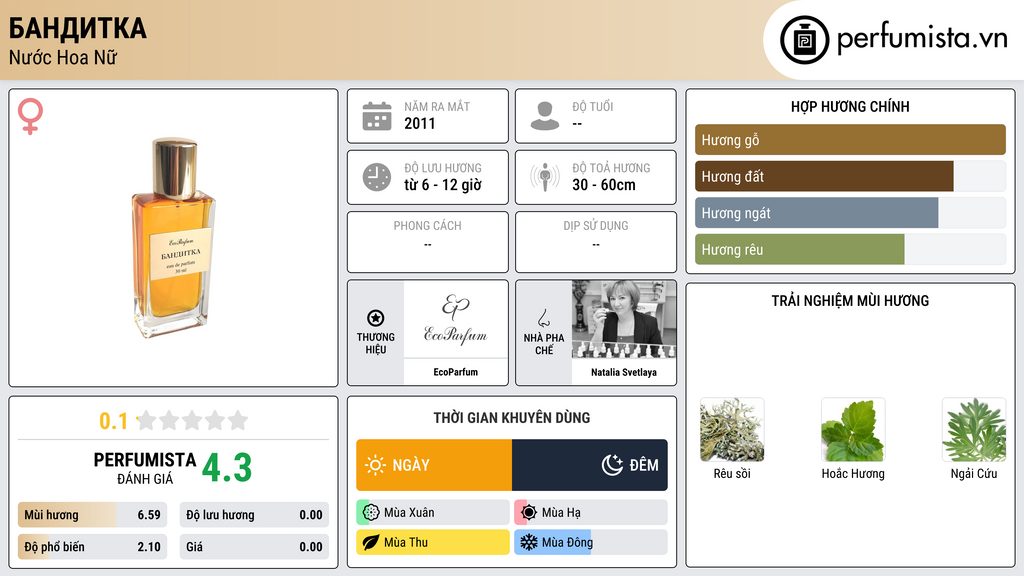Image resolution: width=1024 pixels, height=576 pixels.
Task: Open the EcoParfum brand logo
Action: (455, 319)
